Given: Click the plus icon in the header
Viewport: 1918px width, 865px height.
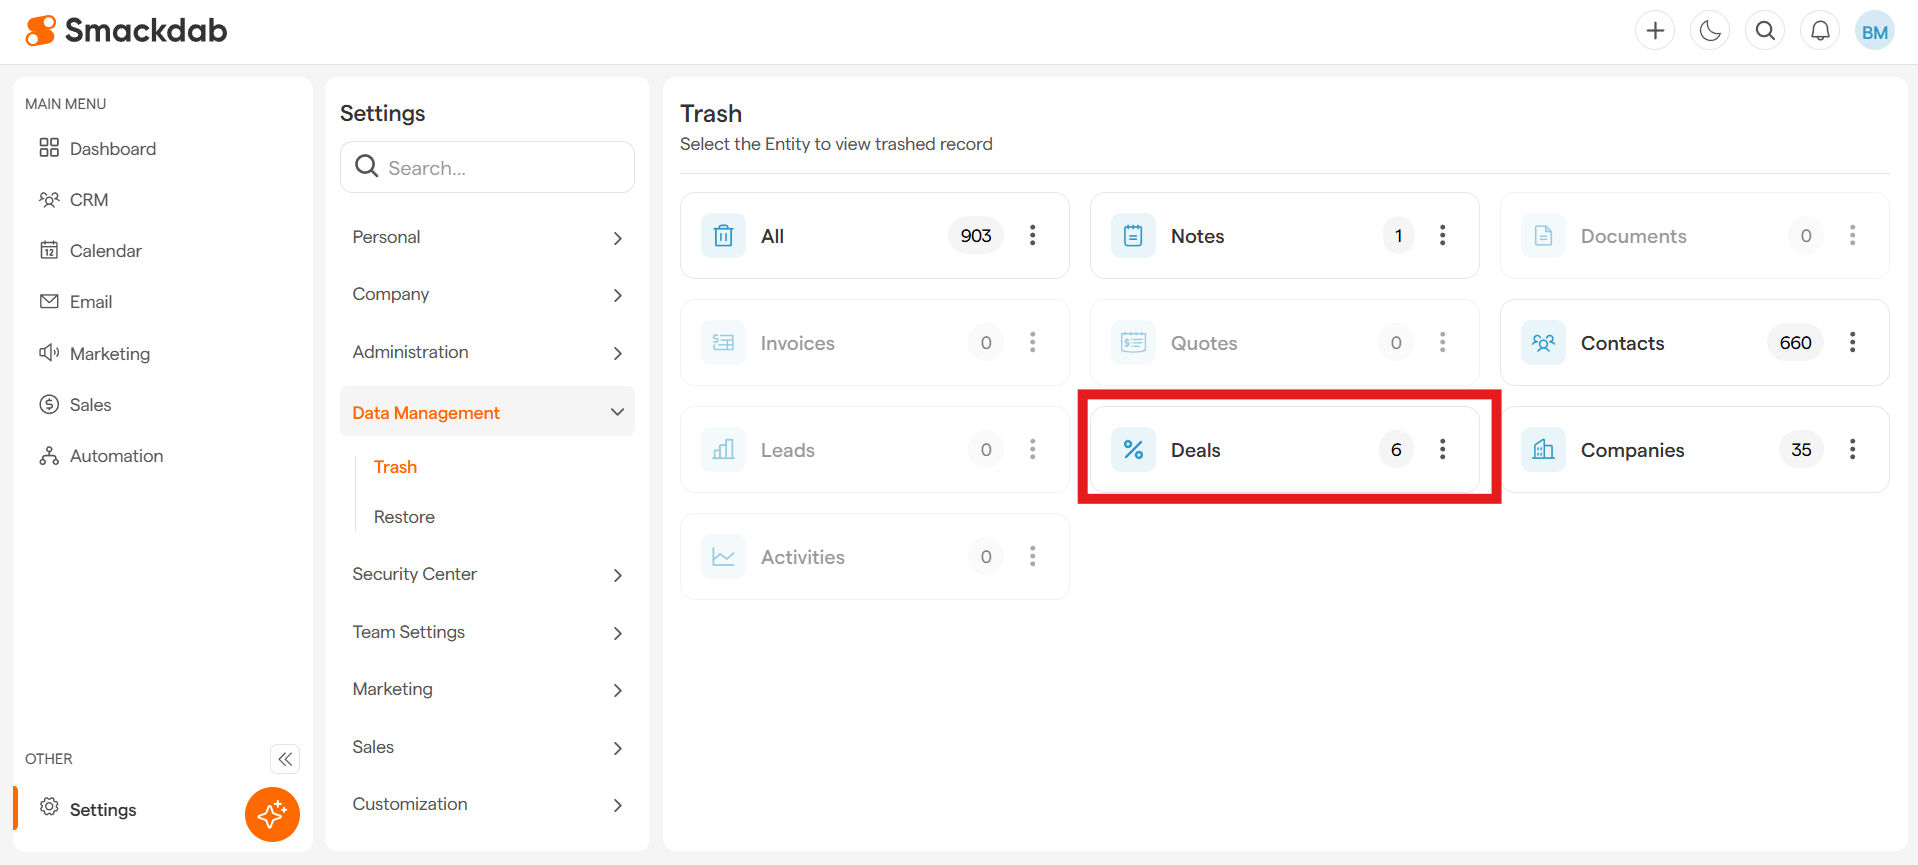Looking at the screenshot, I should click(1655, 31).
